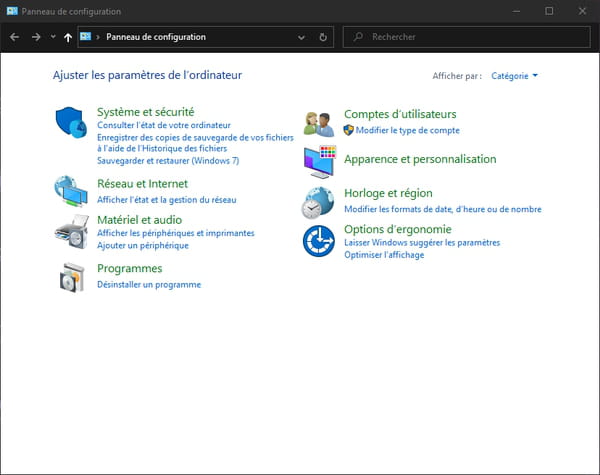Viewport: 600px width, 475px height.
Task: Open Consulter l'état de votre ordinateur
Action: pyautogui.click(x=164, y=125)
